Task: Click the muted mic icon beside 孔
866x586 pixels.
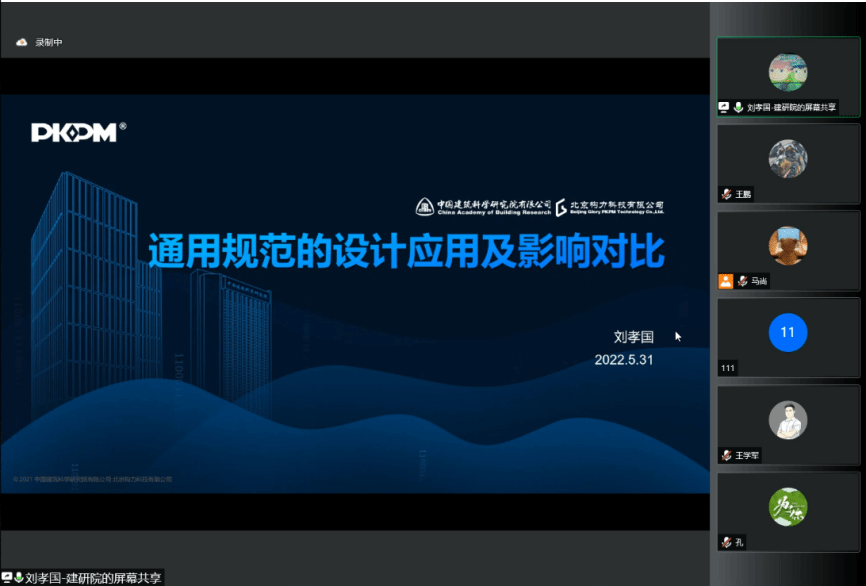Action: tap(727, 542)
